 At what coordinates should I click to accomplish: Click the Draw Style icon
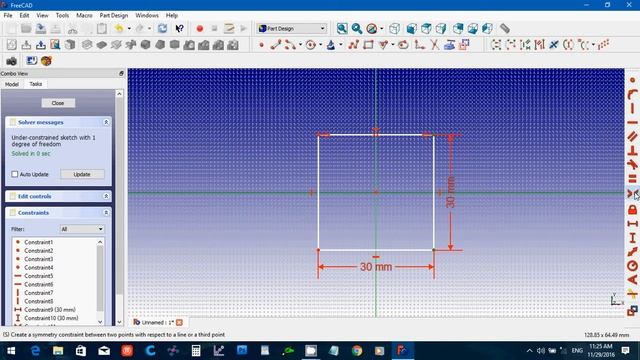coord(371,29)
